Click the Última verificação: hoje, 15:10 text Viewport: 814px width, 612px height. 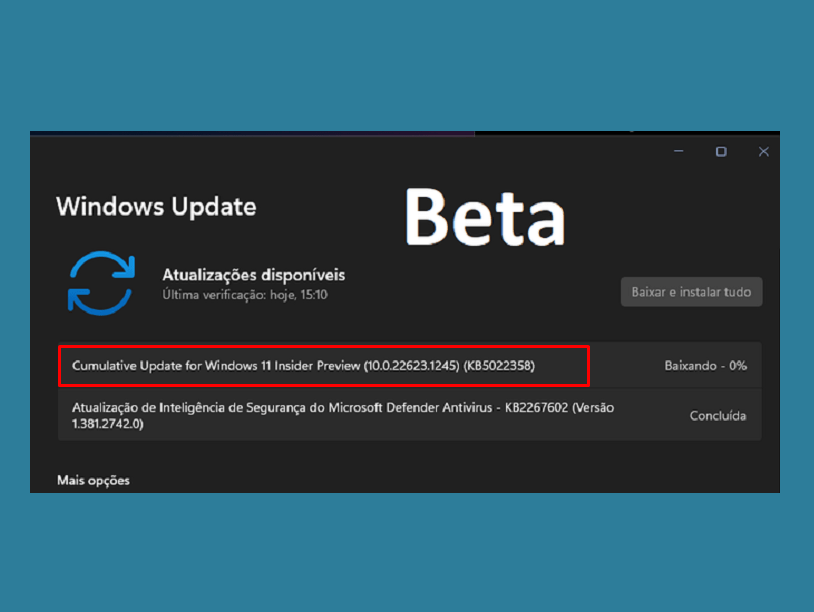click(245, 295)
